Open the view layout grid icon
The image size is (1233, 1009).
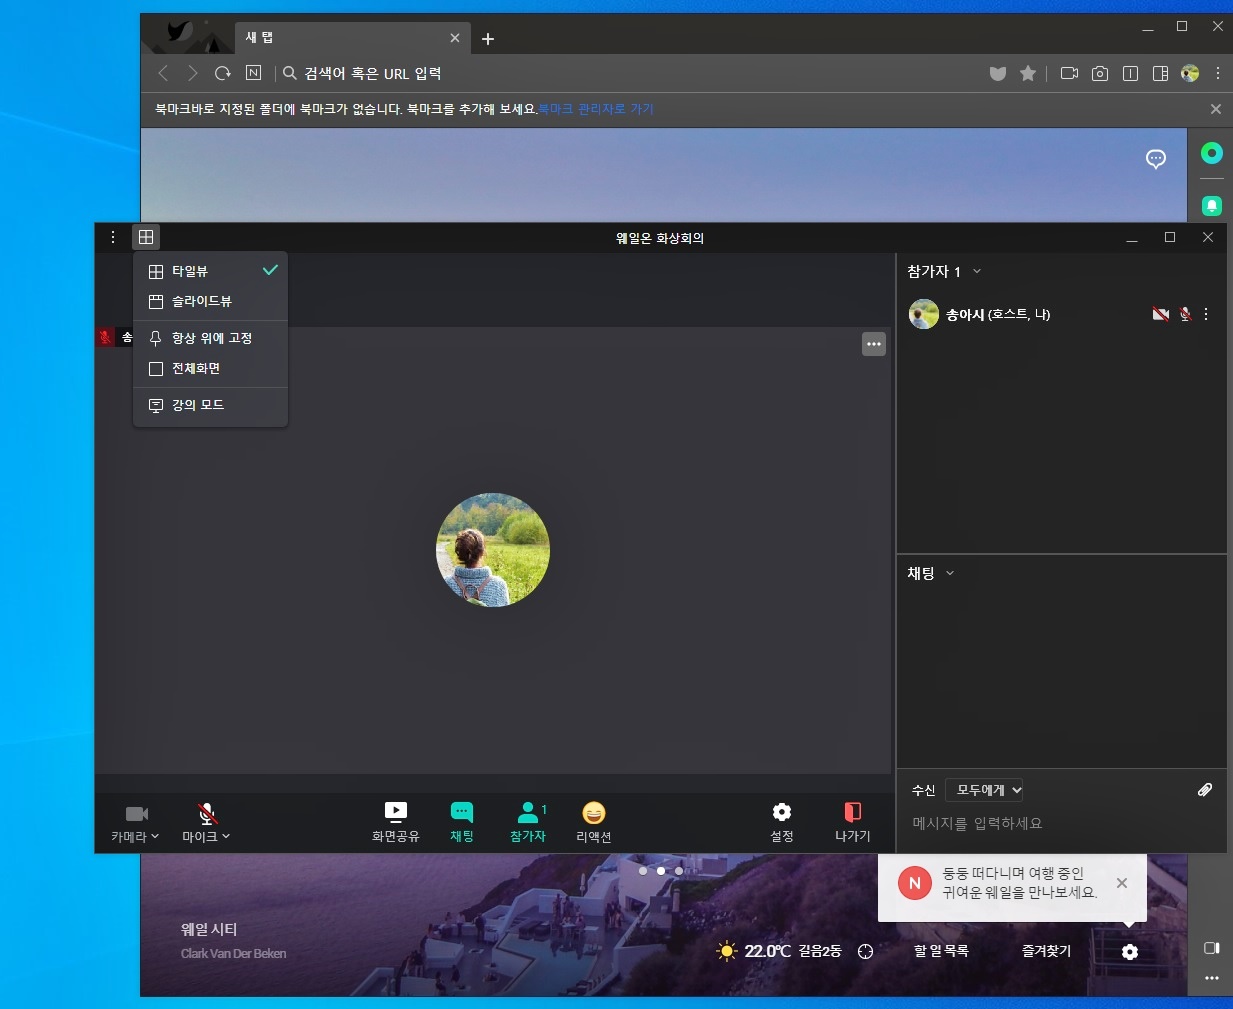146,237
